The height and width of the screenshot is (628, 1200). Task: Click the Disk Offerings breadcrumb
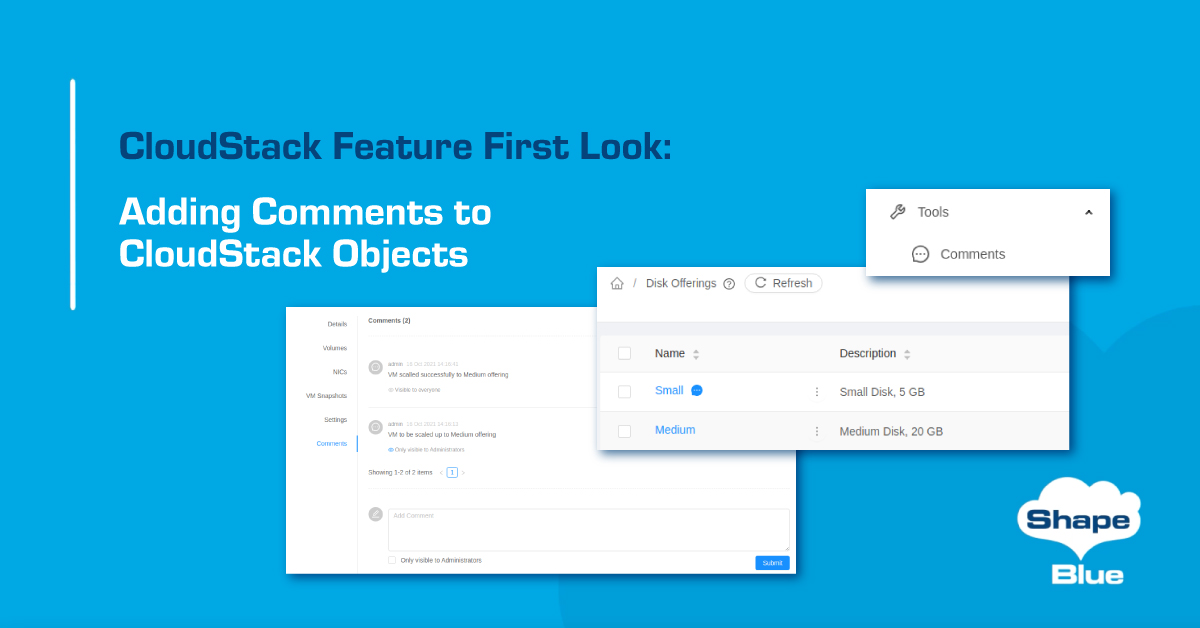click(x=681, y=283)
